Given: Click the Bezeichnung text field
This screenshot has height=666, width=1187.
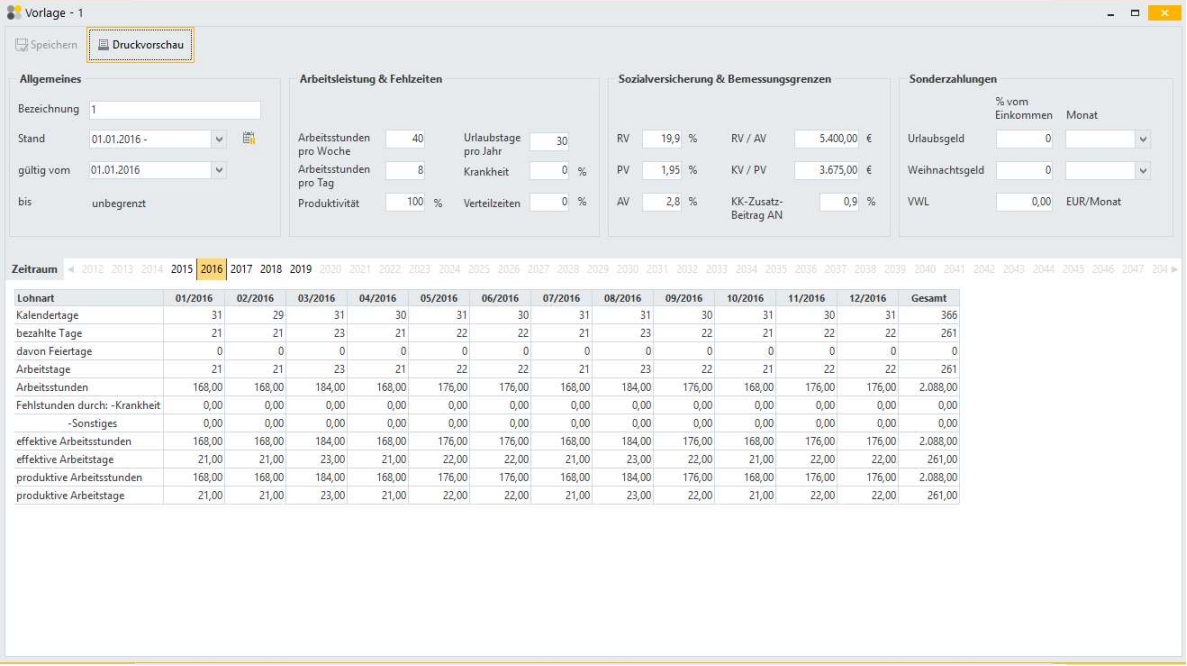Looking at the screenshot, I should click(174, 109).
